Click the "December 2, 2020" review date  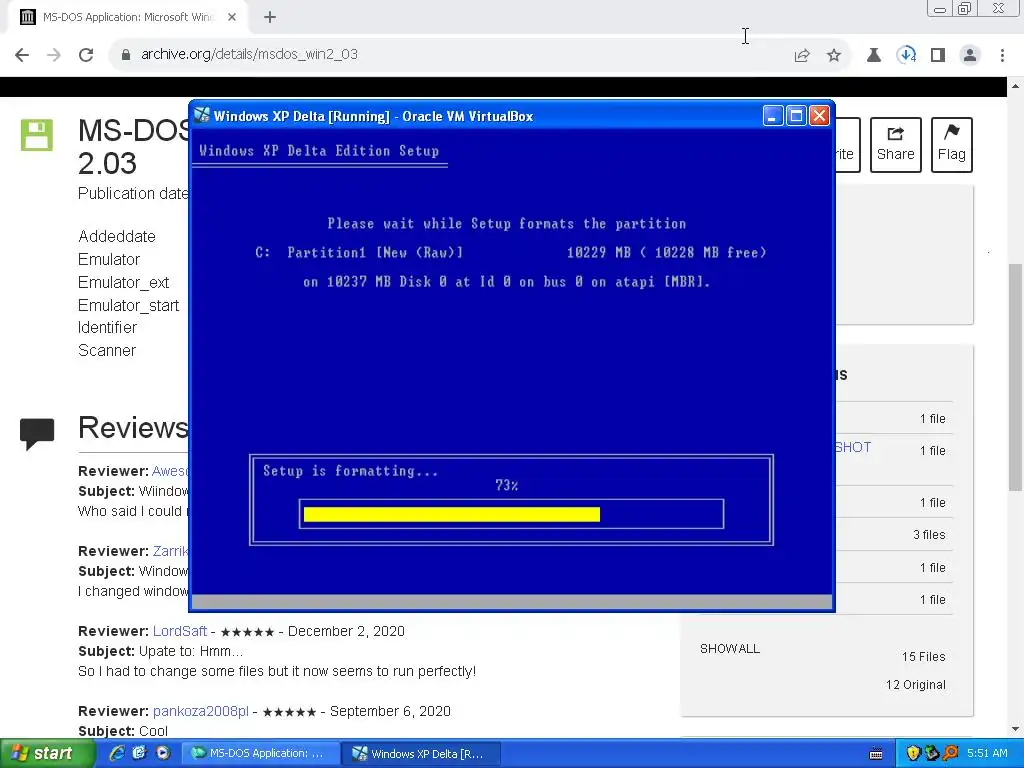point(346,632)
